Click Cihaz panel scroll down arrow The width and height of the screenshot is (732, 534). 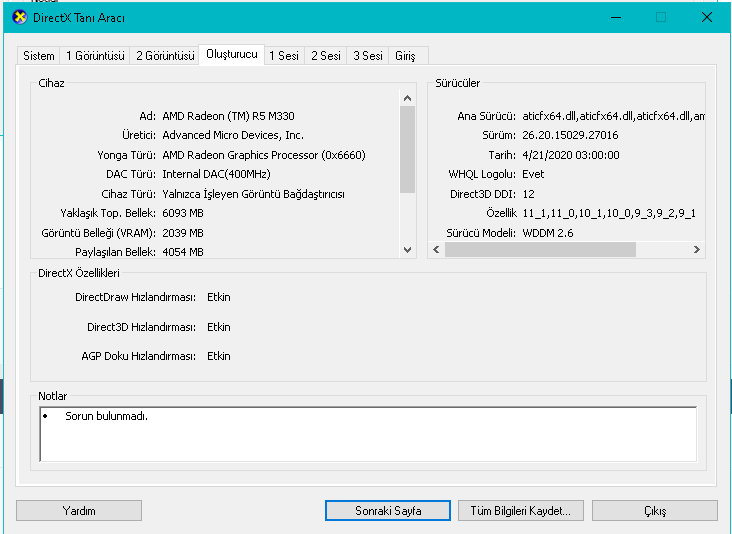408,250
